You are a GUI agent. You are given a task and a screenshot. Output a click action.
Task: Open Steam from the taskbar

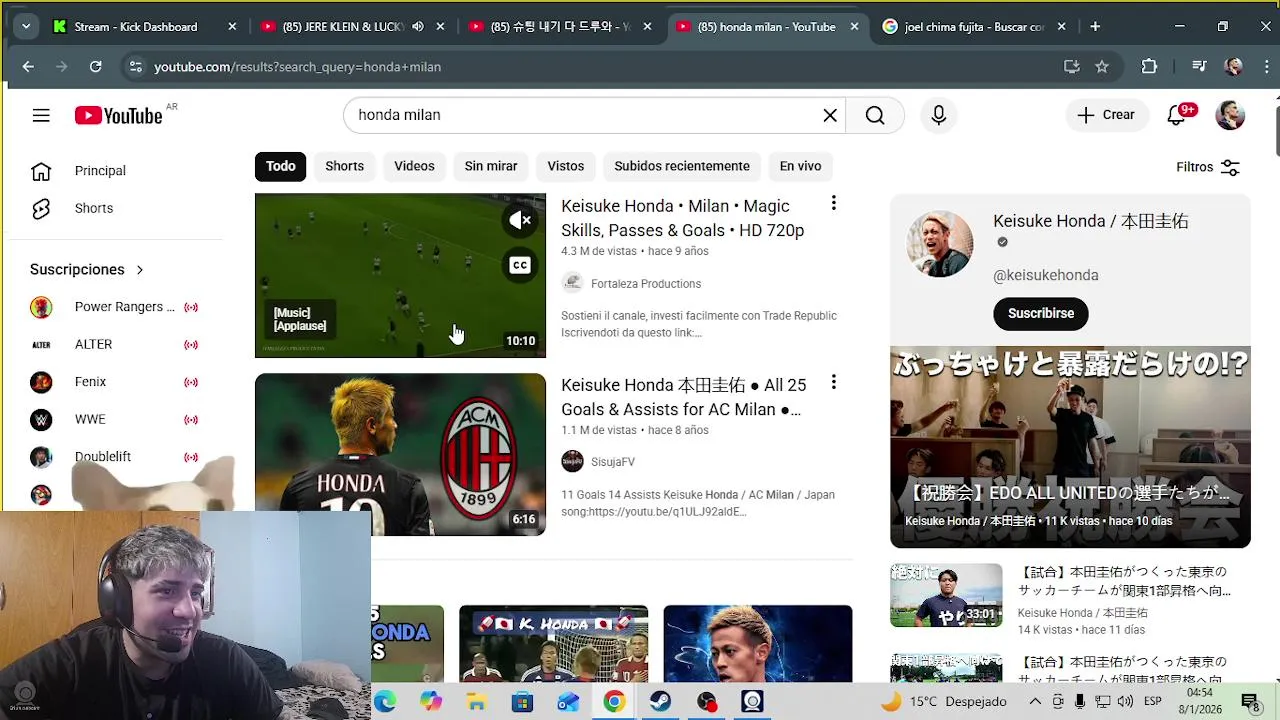point(660,702)
